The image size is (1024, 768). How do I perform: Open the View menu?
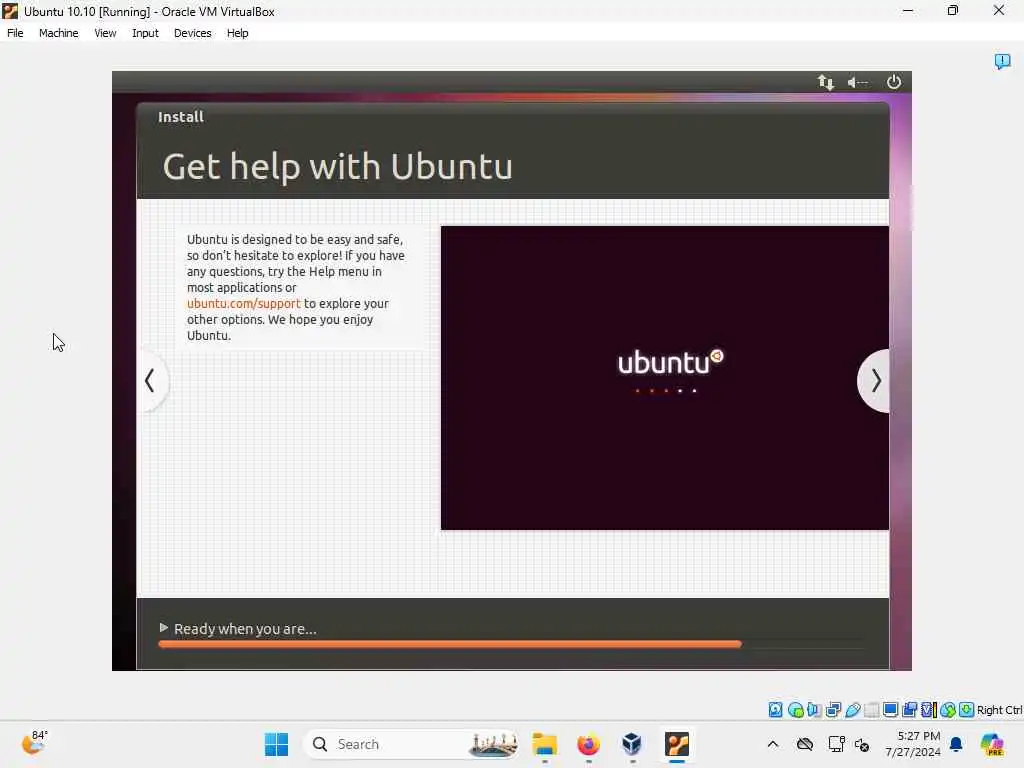point(105,33)
